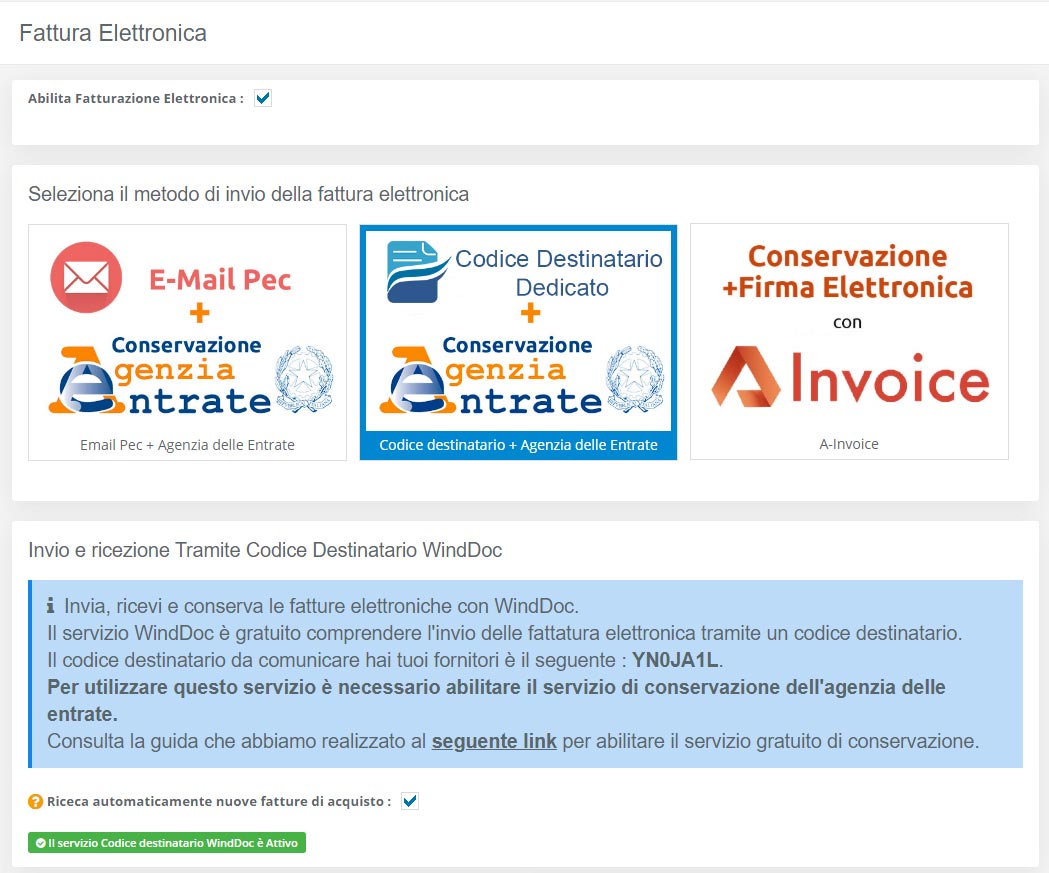Viewport: 1049px width, 873px height.
Task: Open the 'seguente link' guide
Action: pyautogui.click(x=494, y=742)
